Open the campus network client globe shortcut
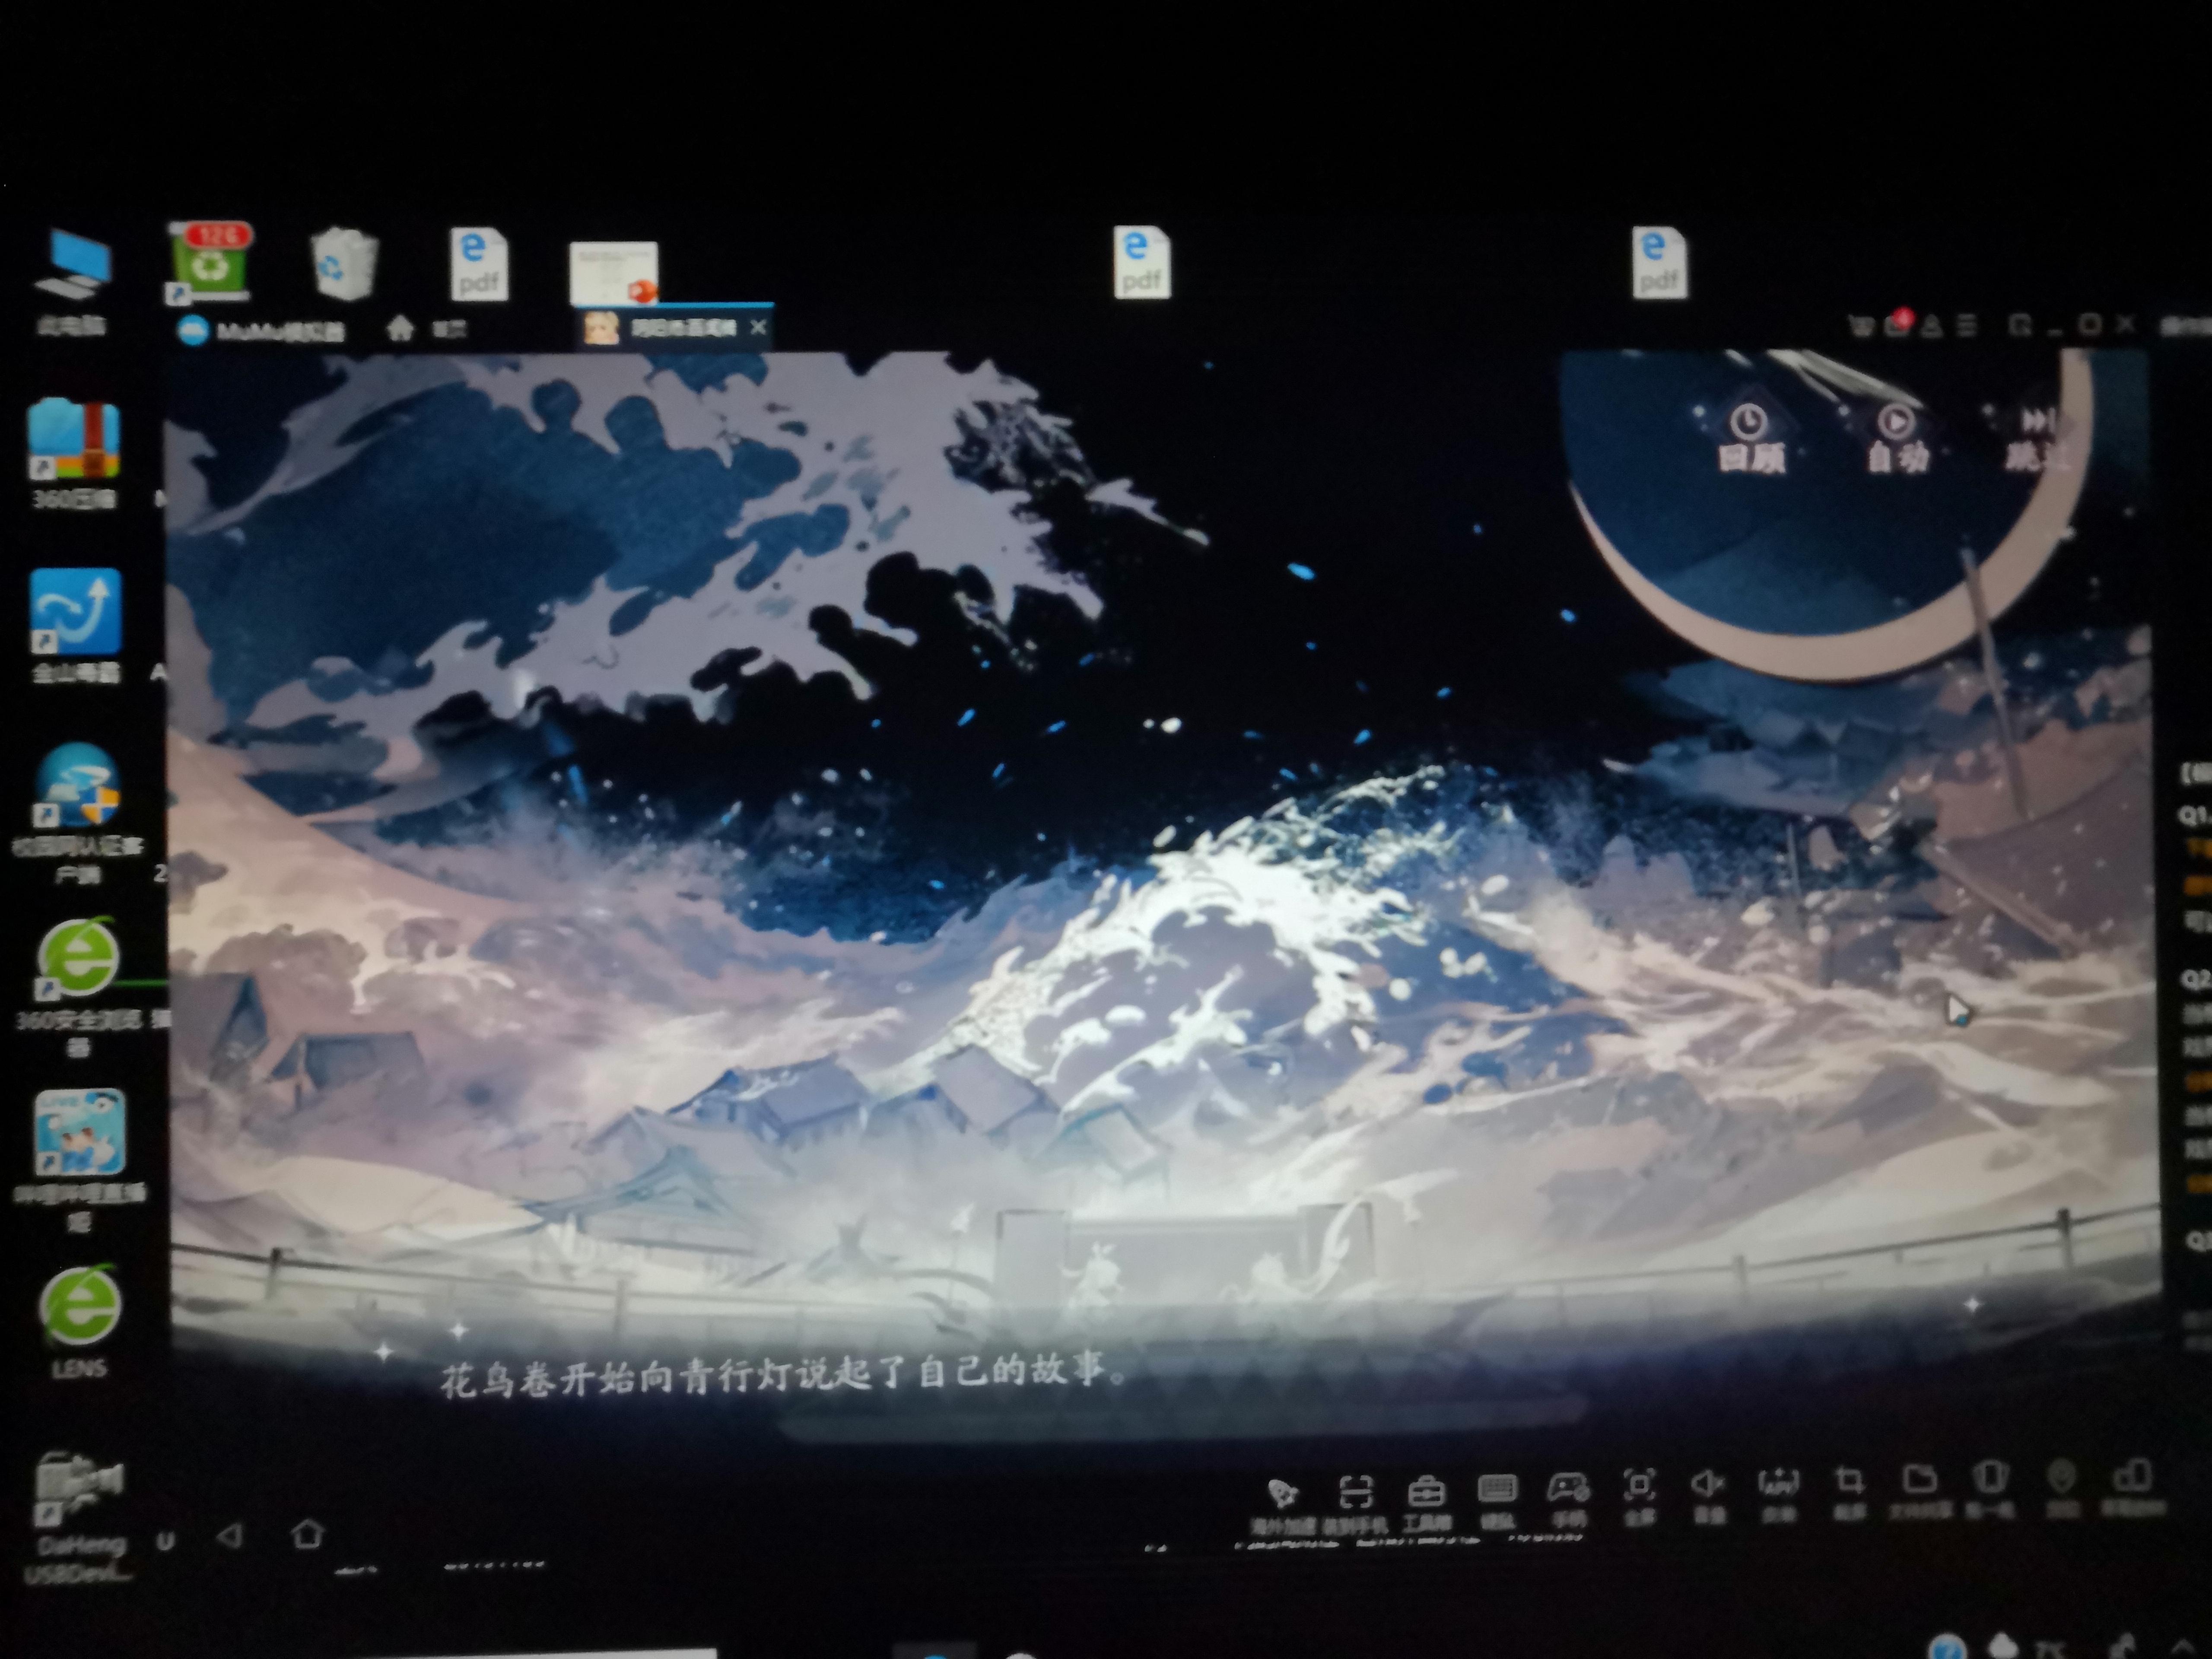Viewport: 2212px width, 1659px height. (x=78, y=814)
